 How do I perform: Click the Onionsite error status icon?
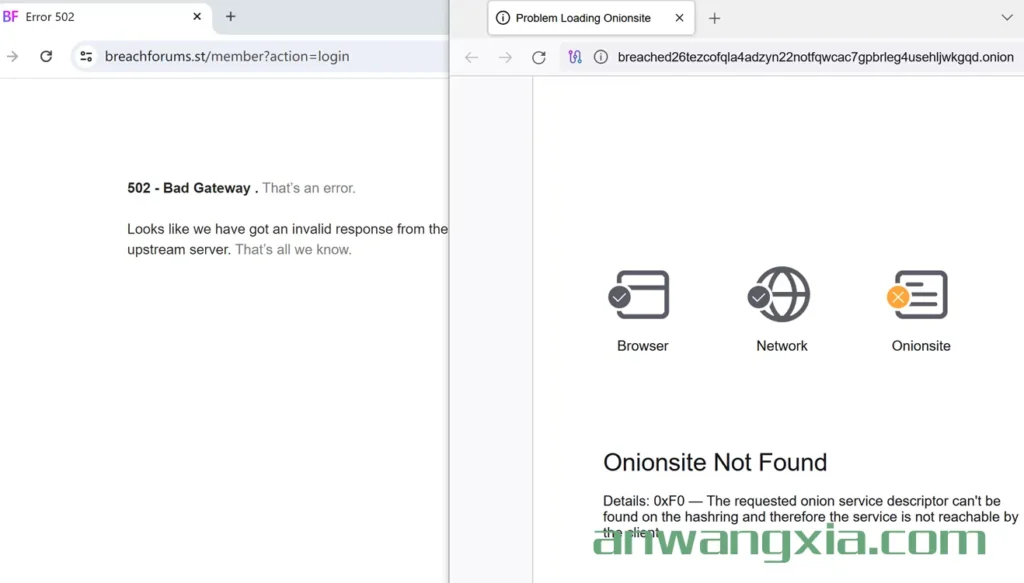(918, 294)
